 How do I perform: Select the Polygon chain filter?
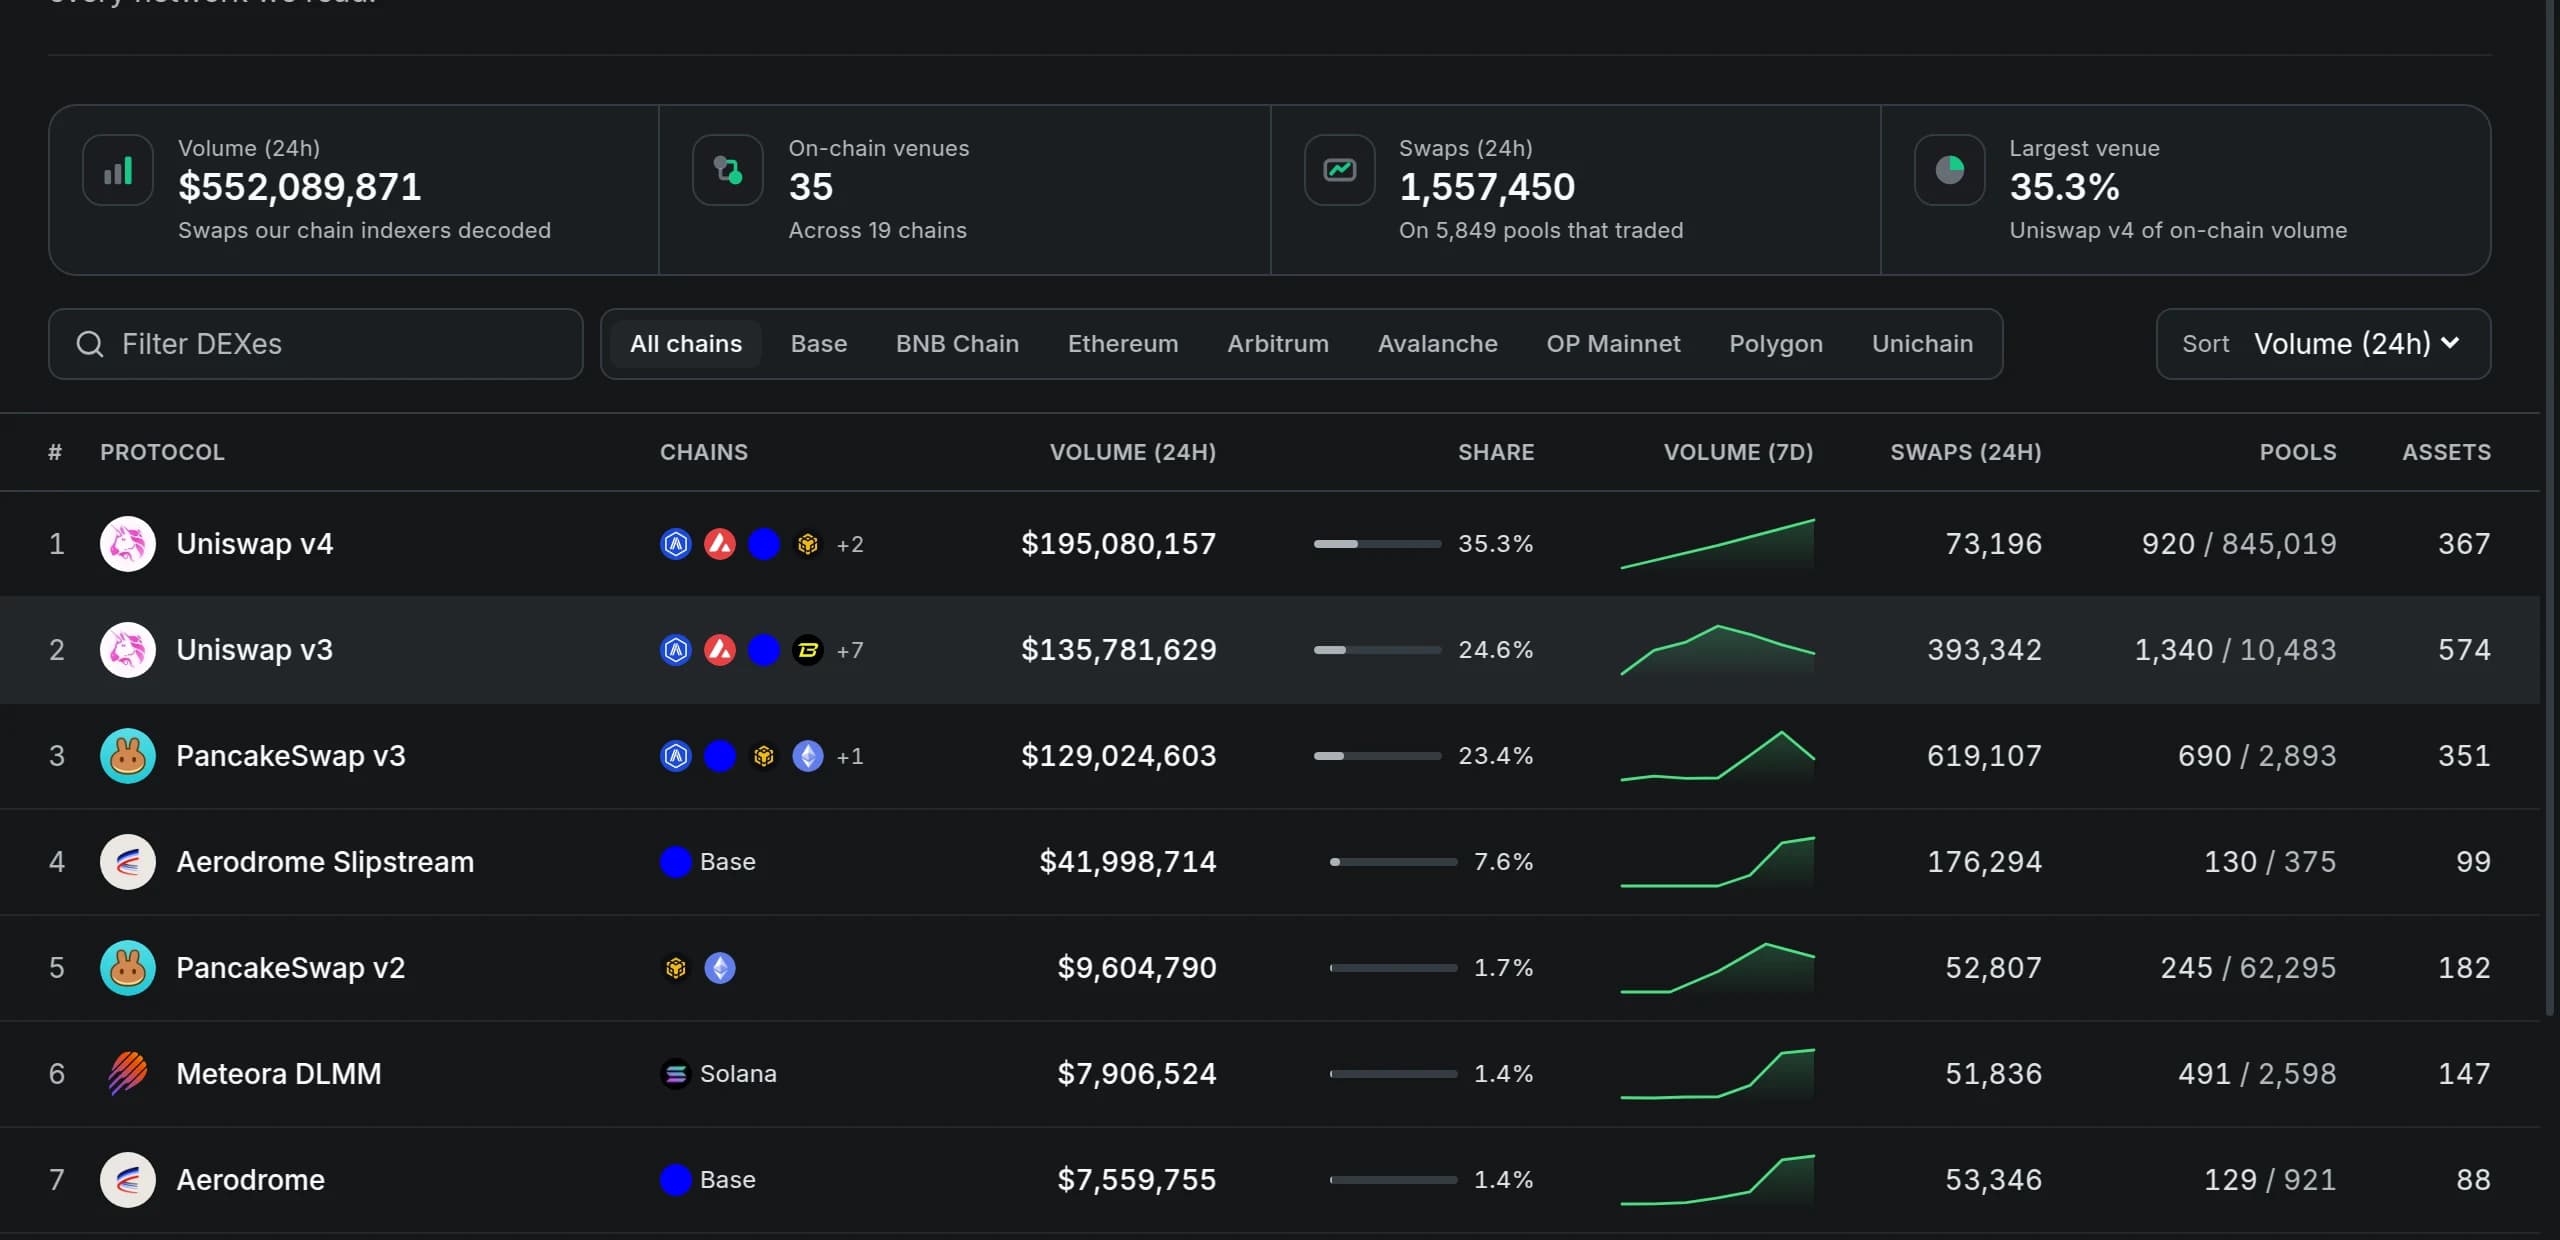pos(1776,344)
